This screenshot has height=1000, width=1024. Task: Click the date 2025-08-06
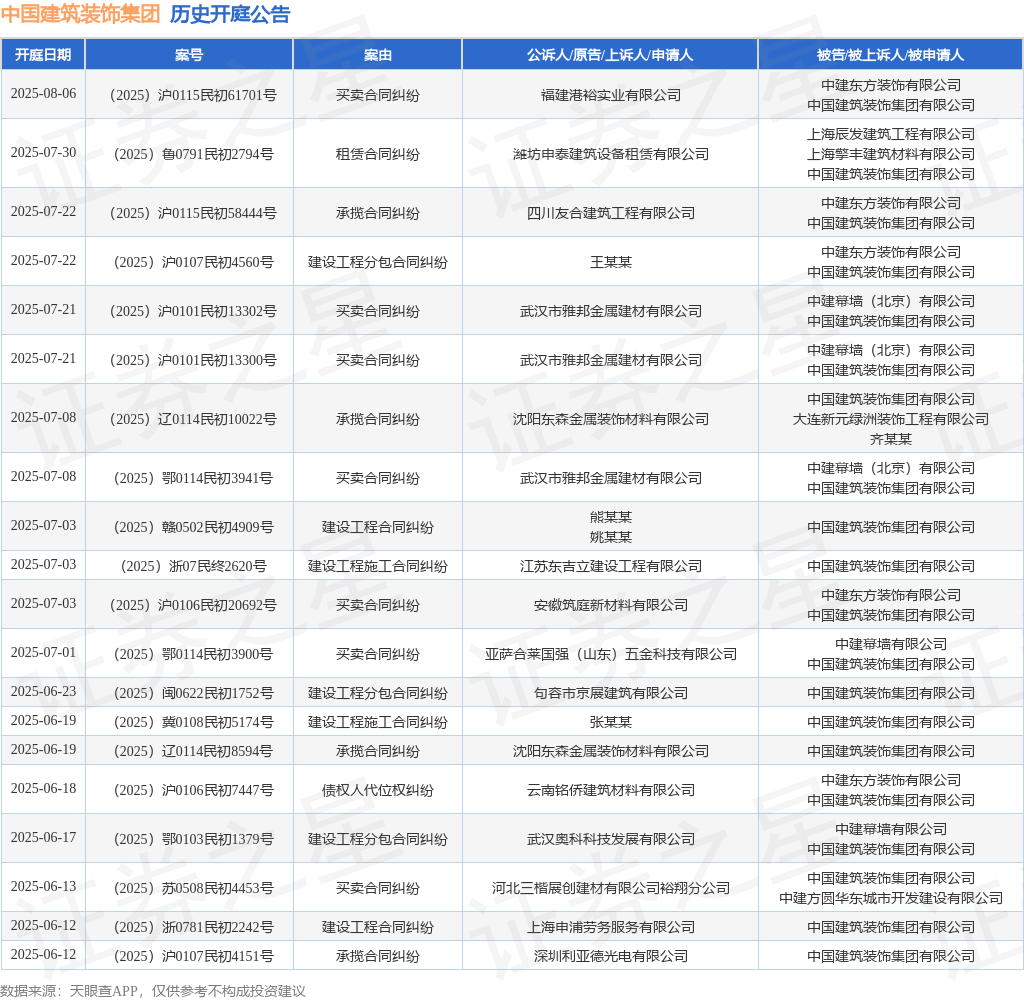[x=43, y=93]
